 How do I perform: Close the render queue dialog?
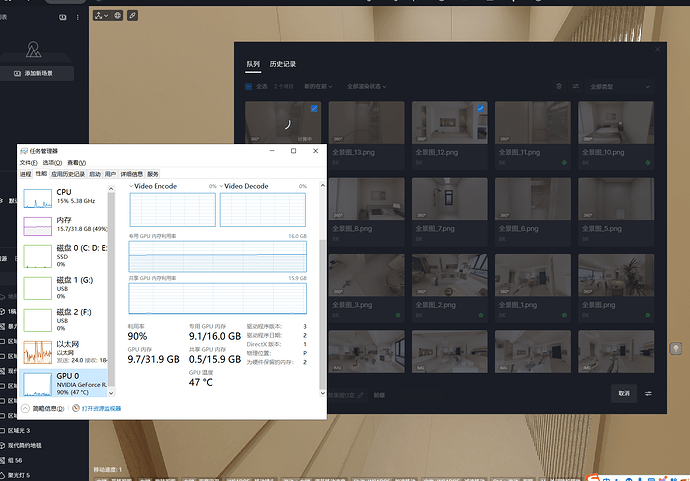pyautogui.click(x=657, y=47)
